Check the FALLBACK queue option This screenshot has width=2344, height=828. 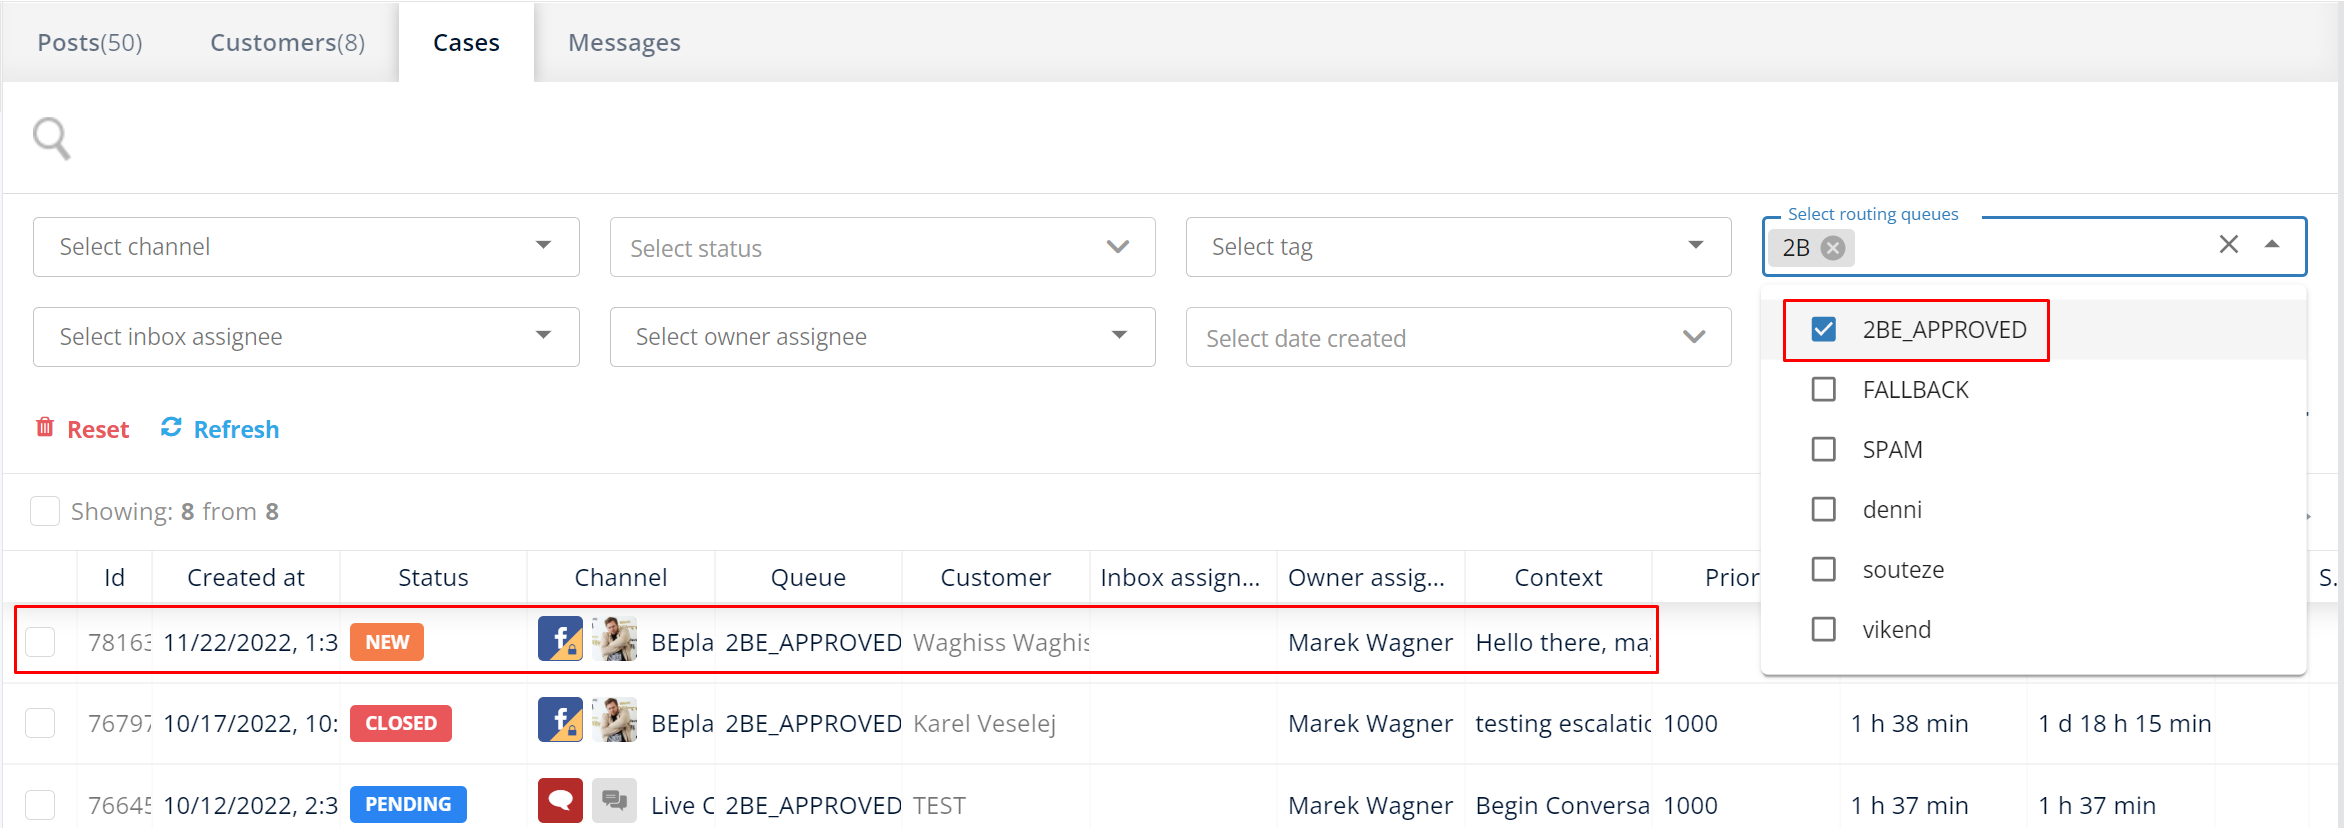click(x=1824, y=389)
